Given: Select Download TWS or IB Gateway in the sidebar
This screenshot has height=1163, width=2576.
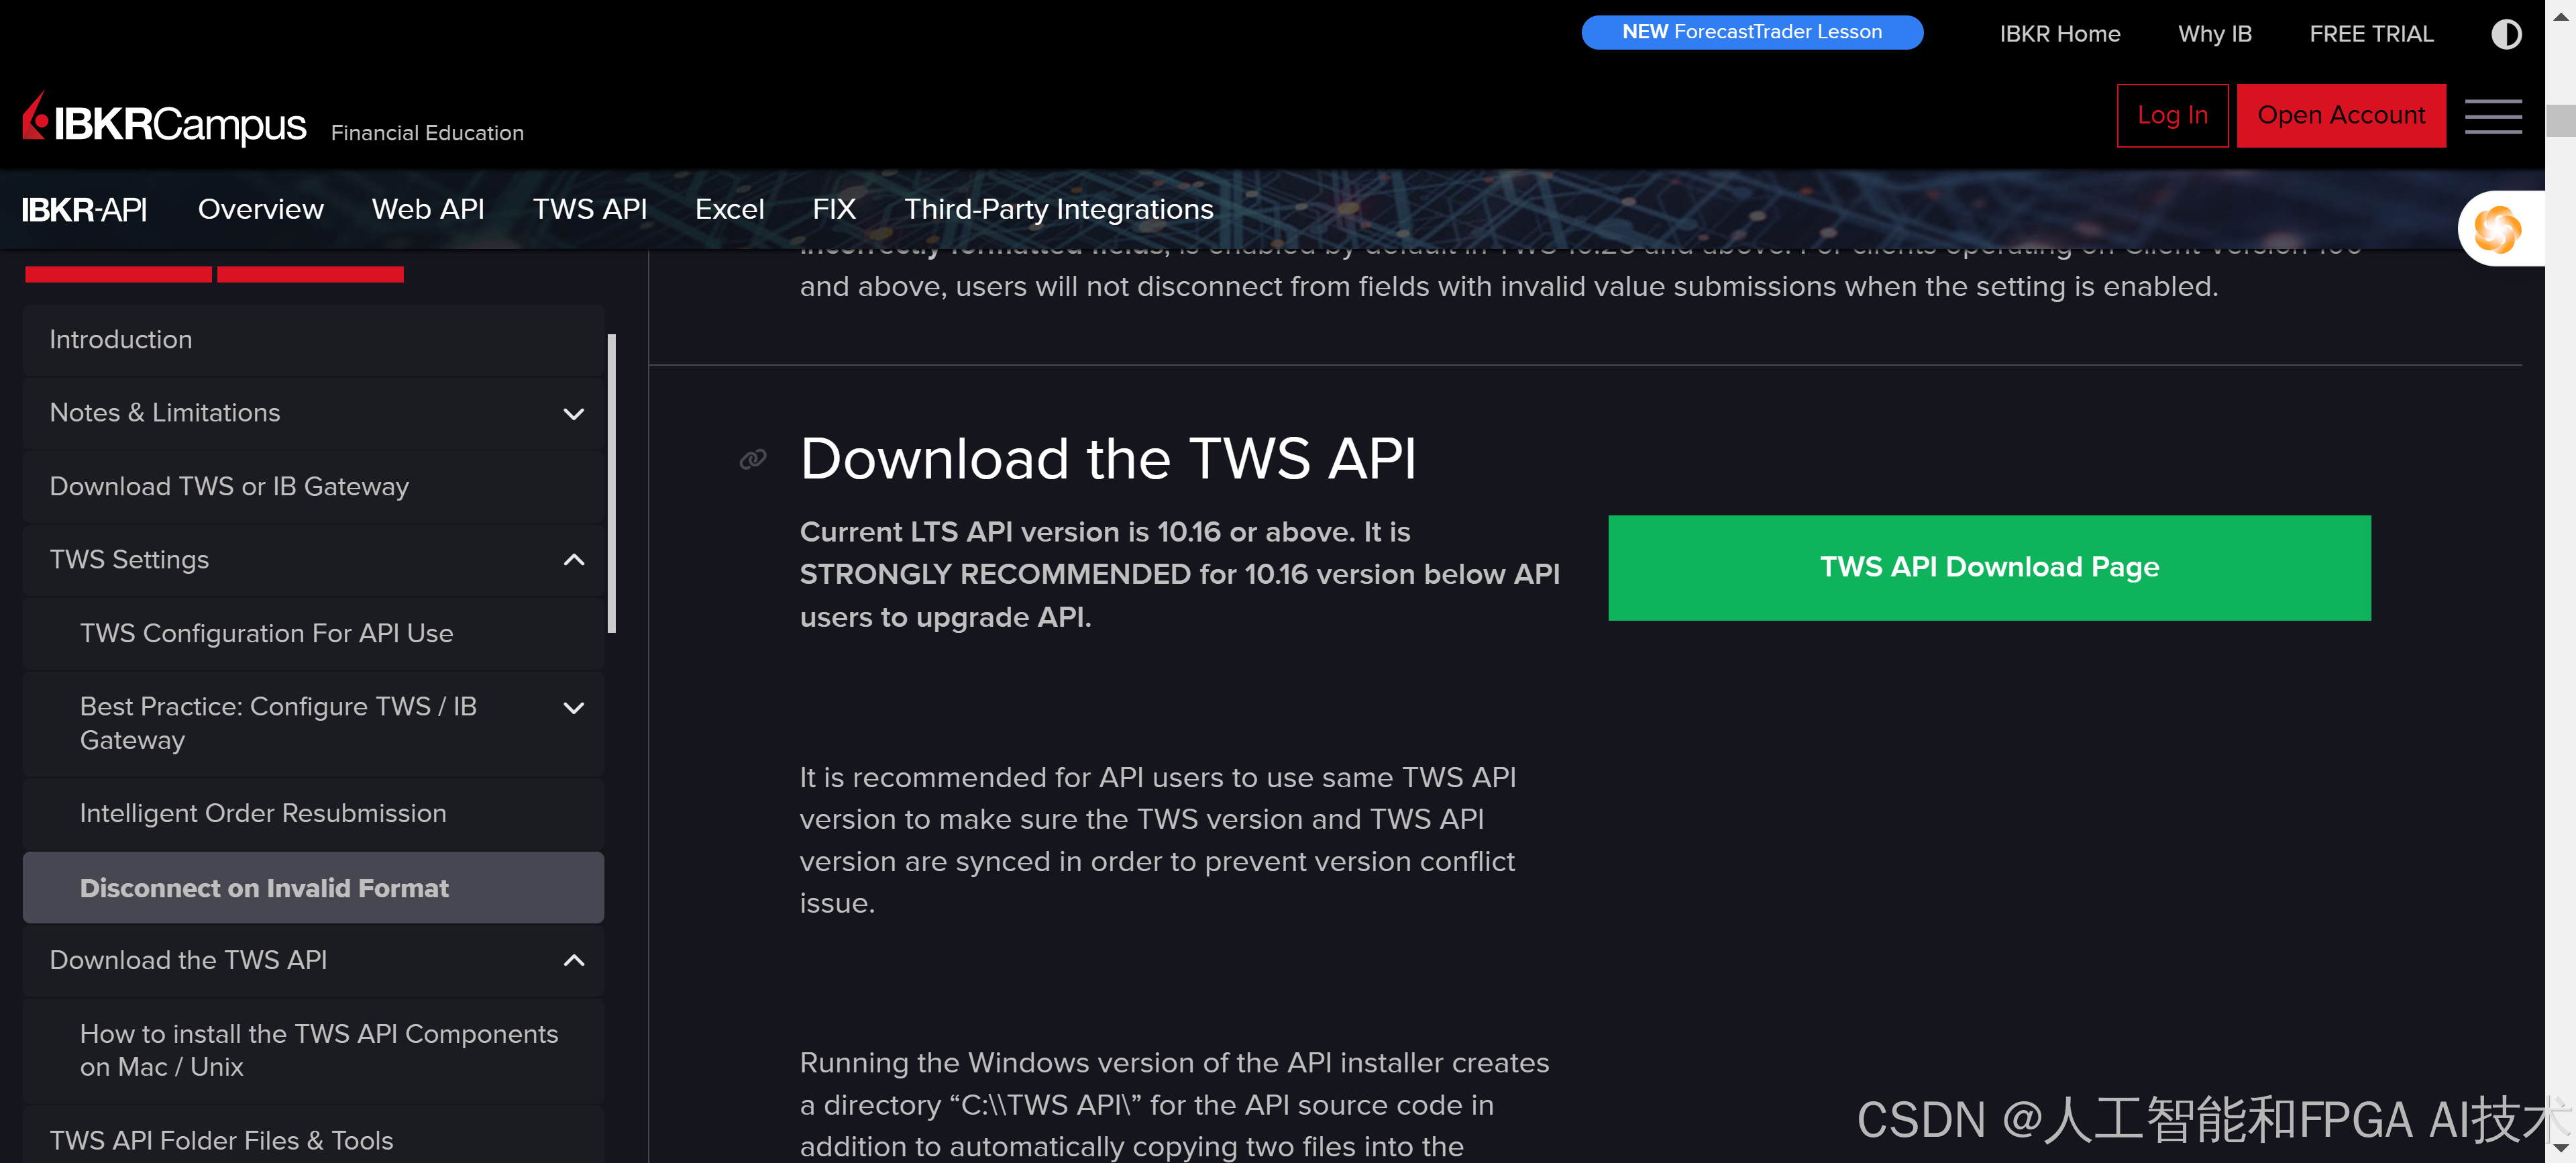Looking at the screenshot, I should pyautogui.click(x=313, y=487).
